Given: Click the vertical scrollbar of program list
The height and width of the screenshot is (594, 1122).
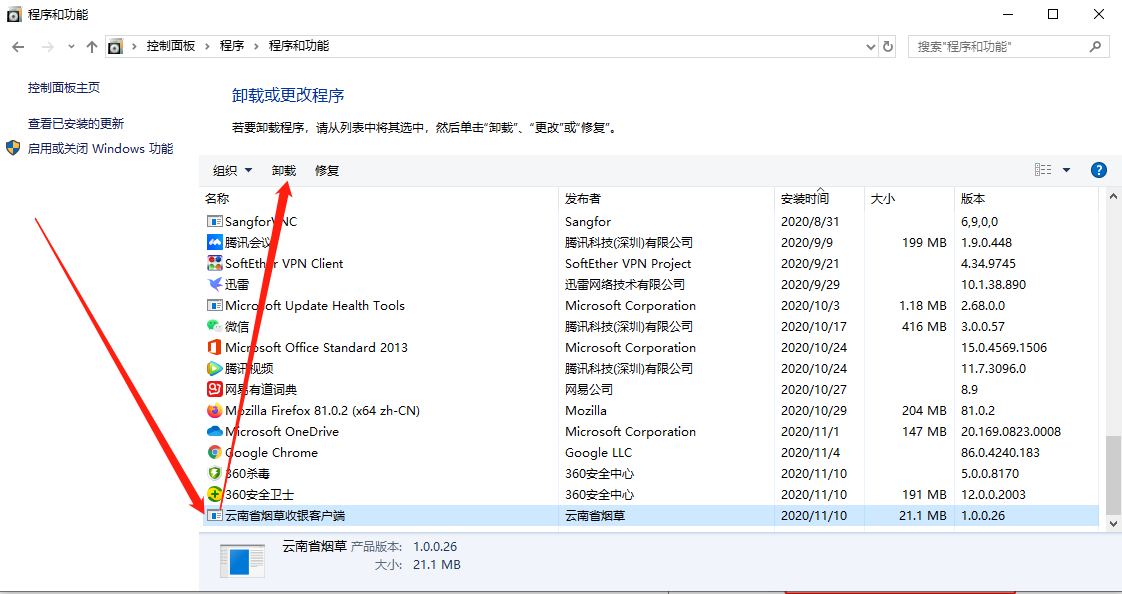Looking at the screenshot, I should 1113,475.
